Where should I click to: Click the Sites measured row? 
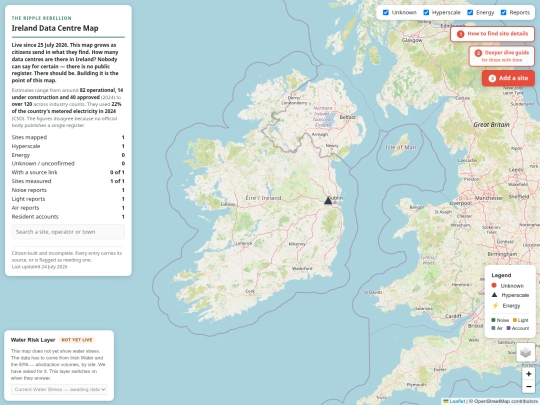pos(68,181)
